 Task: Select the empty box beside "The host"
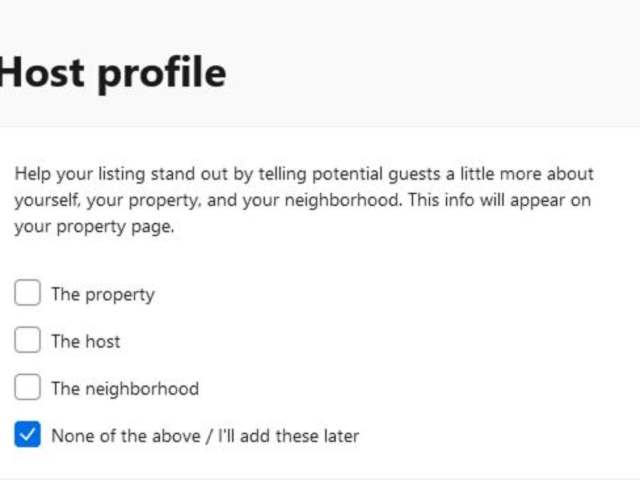click(x=27, y=341)
